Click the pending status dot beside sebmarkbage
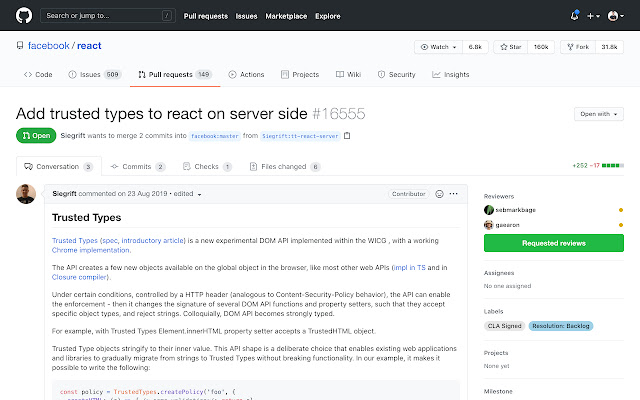The height and width of the screenshot is (400, 640). 621,210
